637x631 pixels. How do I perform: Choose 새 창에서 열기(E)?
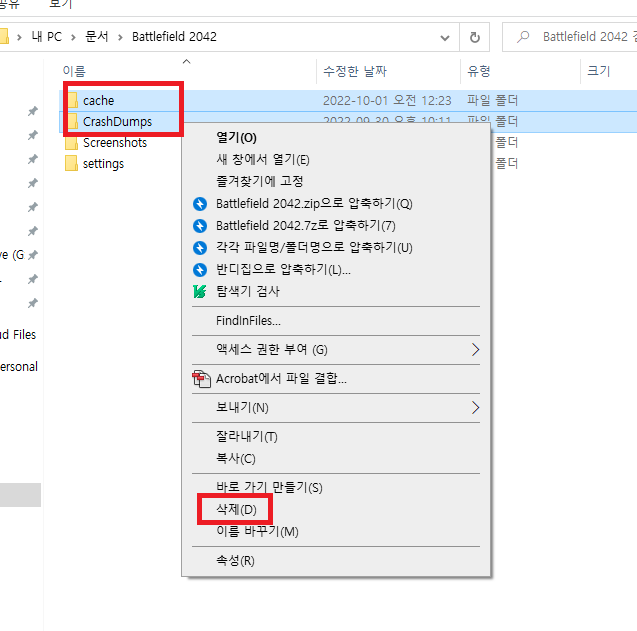point(262,160)
